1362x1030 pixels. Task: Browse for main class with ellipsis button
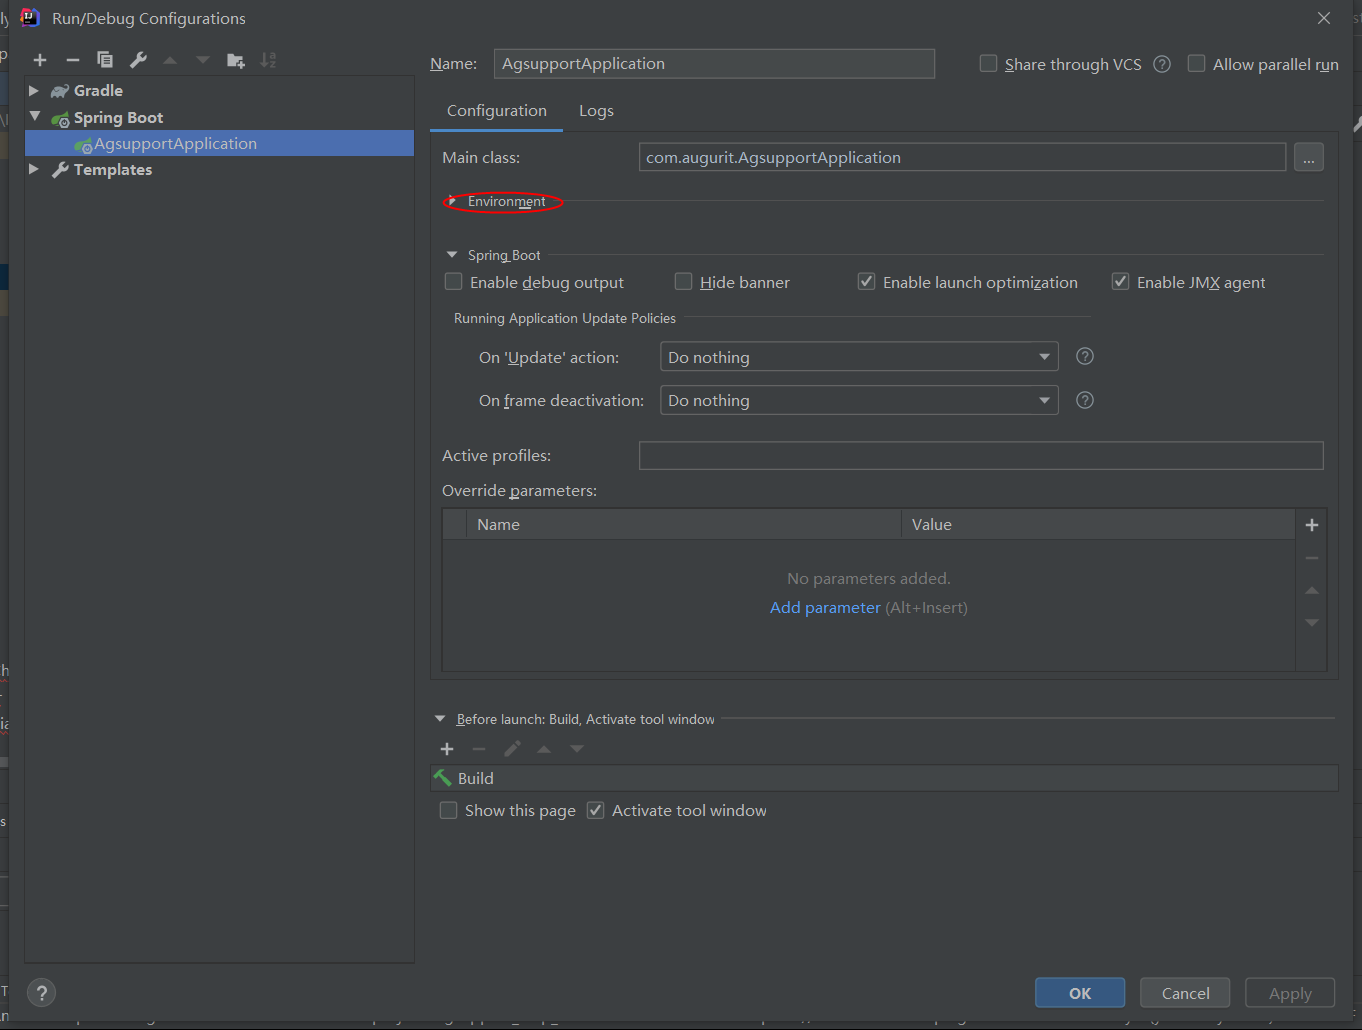point(1309,157)
